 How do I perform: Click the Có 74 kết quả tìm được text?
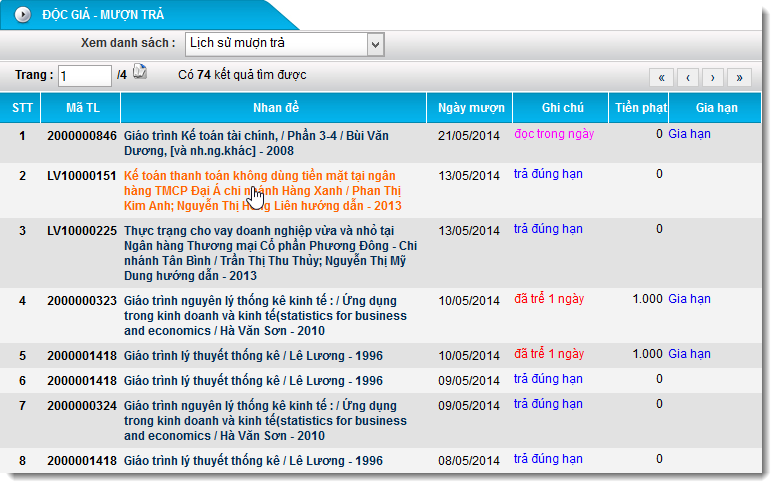coord(242,75)
